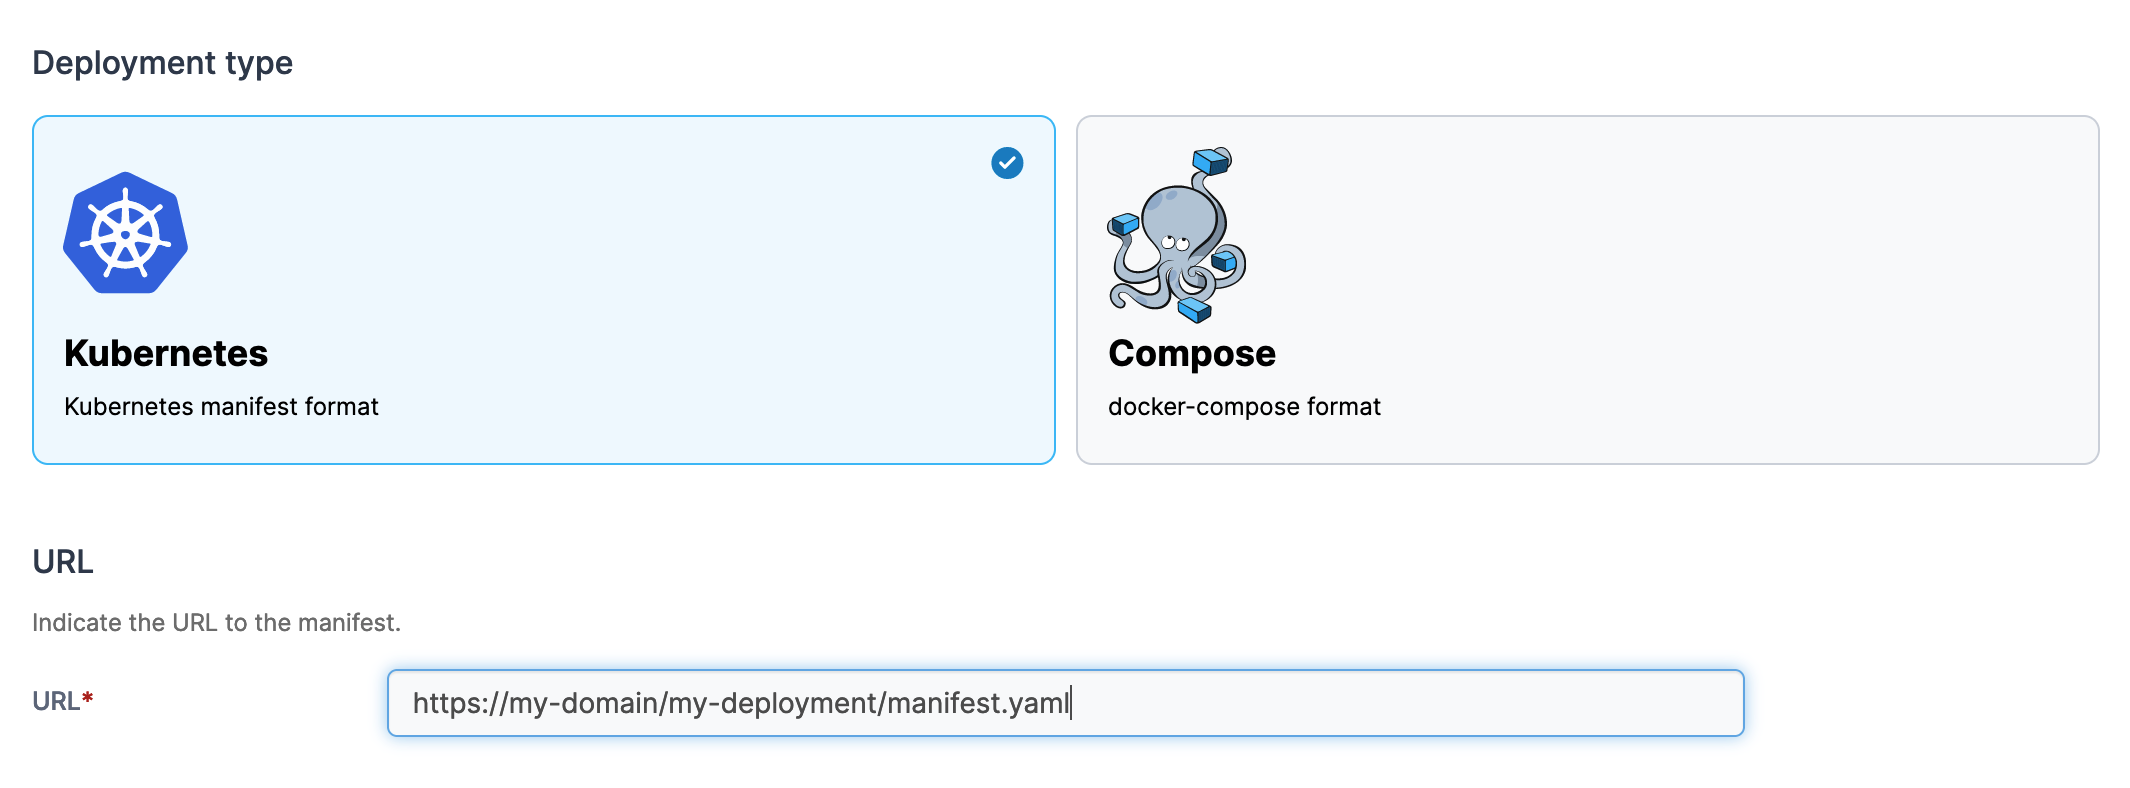Screen dimensions: 2130x788
Task: Click the 'Kubernetes manifest format' description
Action: click(221, 407)
